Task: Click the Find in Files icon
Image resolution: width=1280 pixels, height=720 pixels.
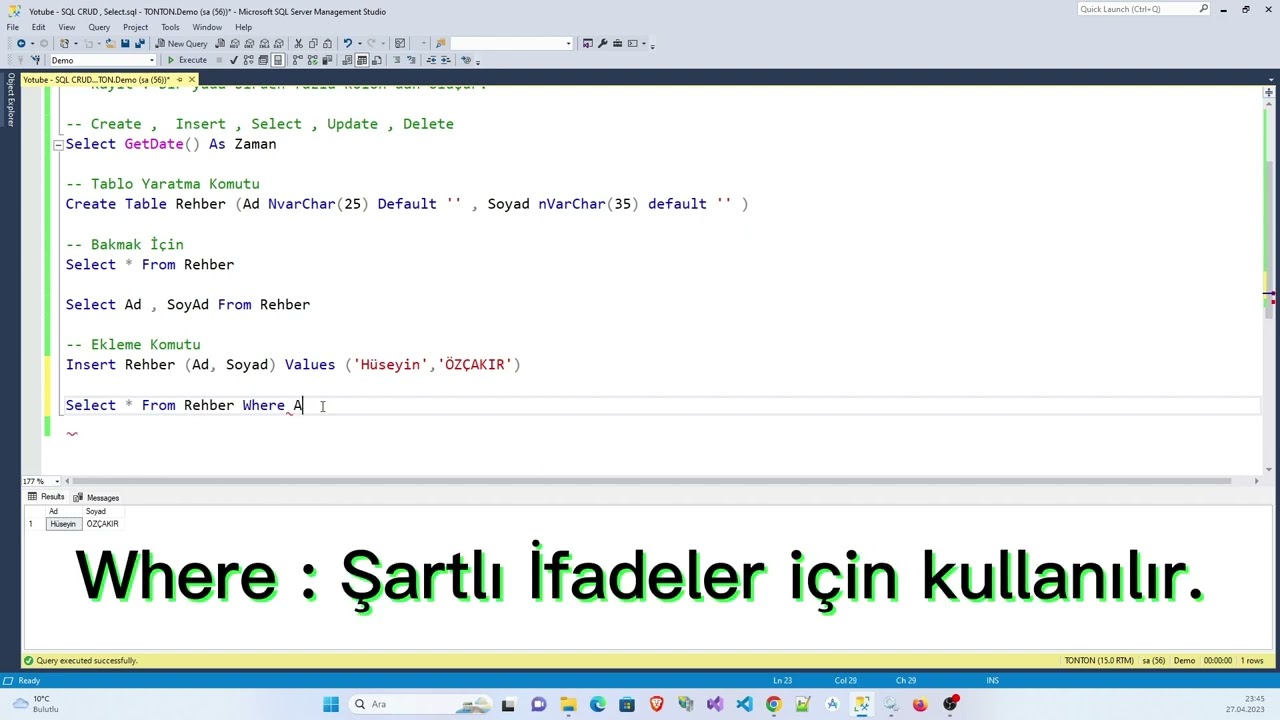Action: tap(440, 43)
